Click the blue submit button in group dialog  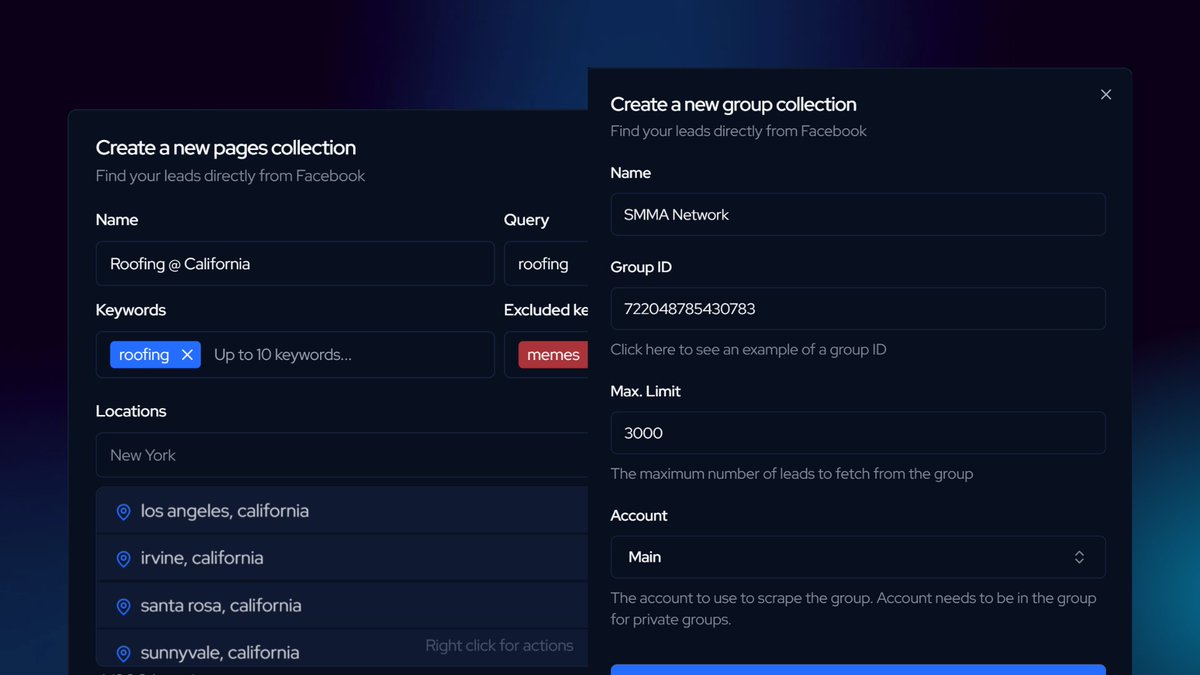click(858, 669)
